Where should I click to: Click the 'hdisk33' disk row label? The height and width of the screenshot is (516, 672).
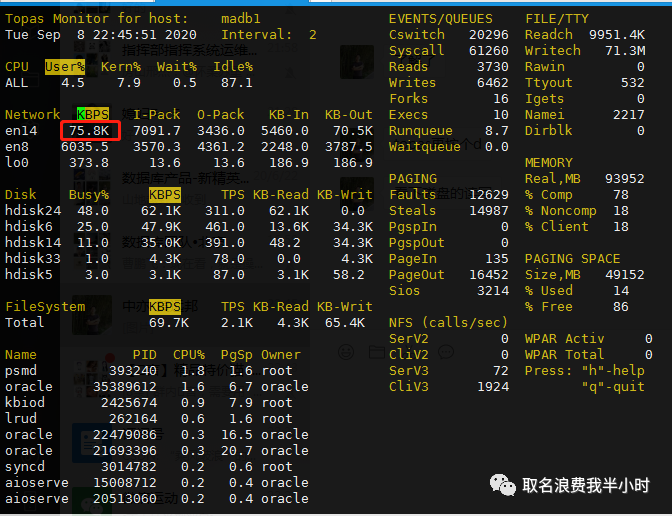[33, 259]
